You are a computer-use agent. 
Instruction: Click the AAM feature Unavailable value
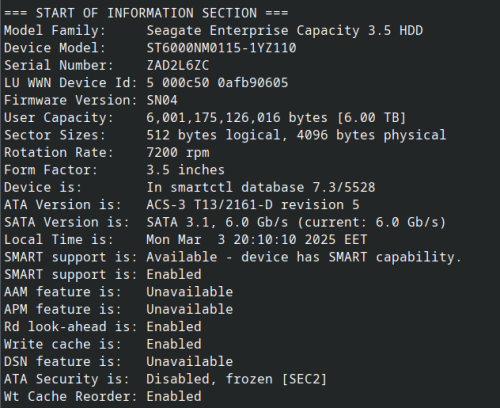190,292
